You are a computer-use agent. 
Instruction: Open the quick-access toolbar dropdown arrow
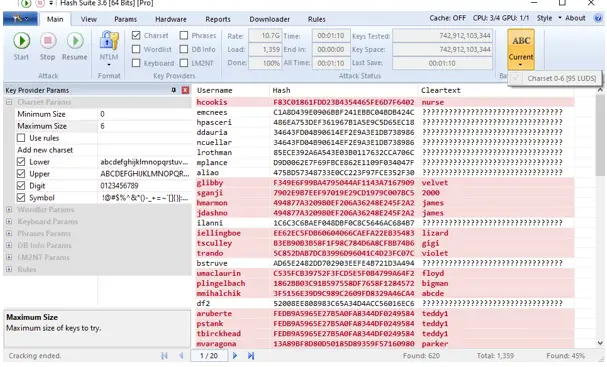pos(51,3)
